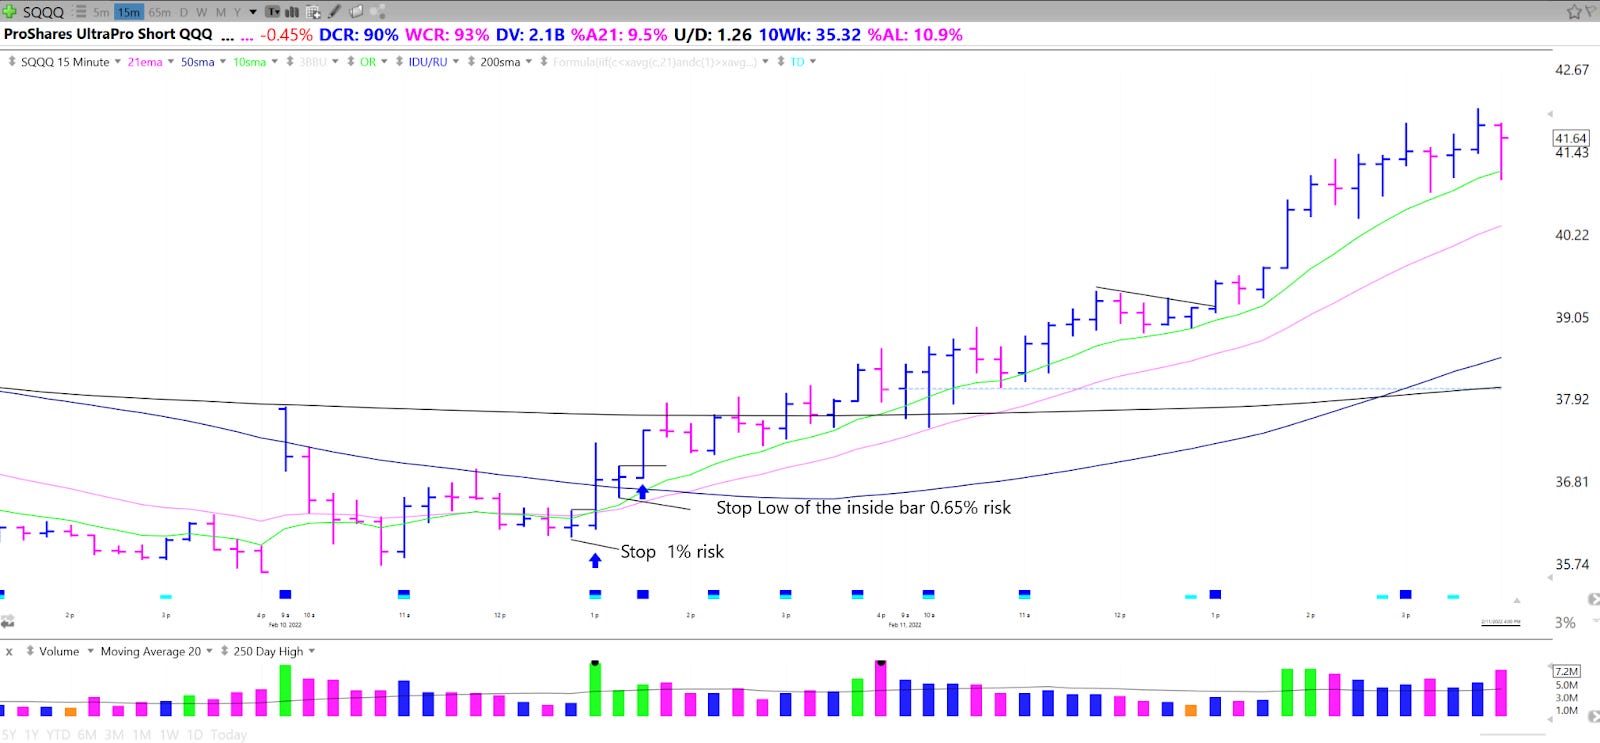Click the 10Wk: 35.32 header value
The height and width of the screenshot is (743, 1600).
[x=809, y=34]
